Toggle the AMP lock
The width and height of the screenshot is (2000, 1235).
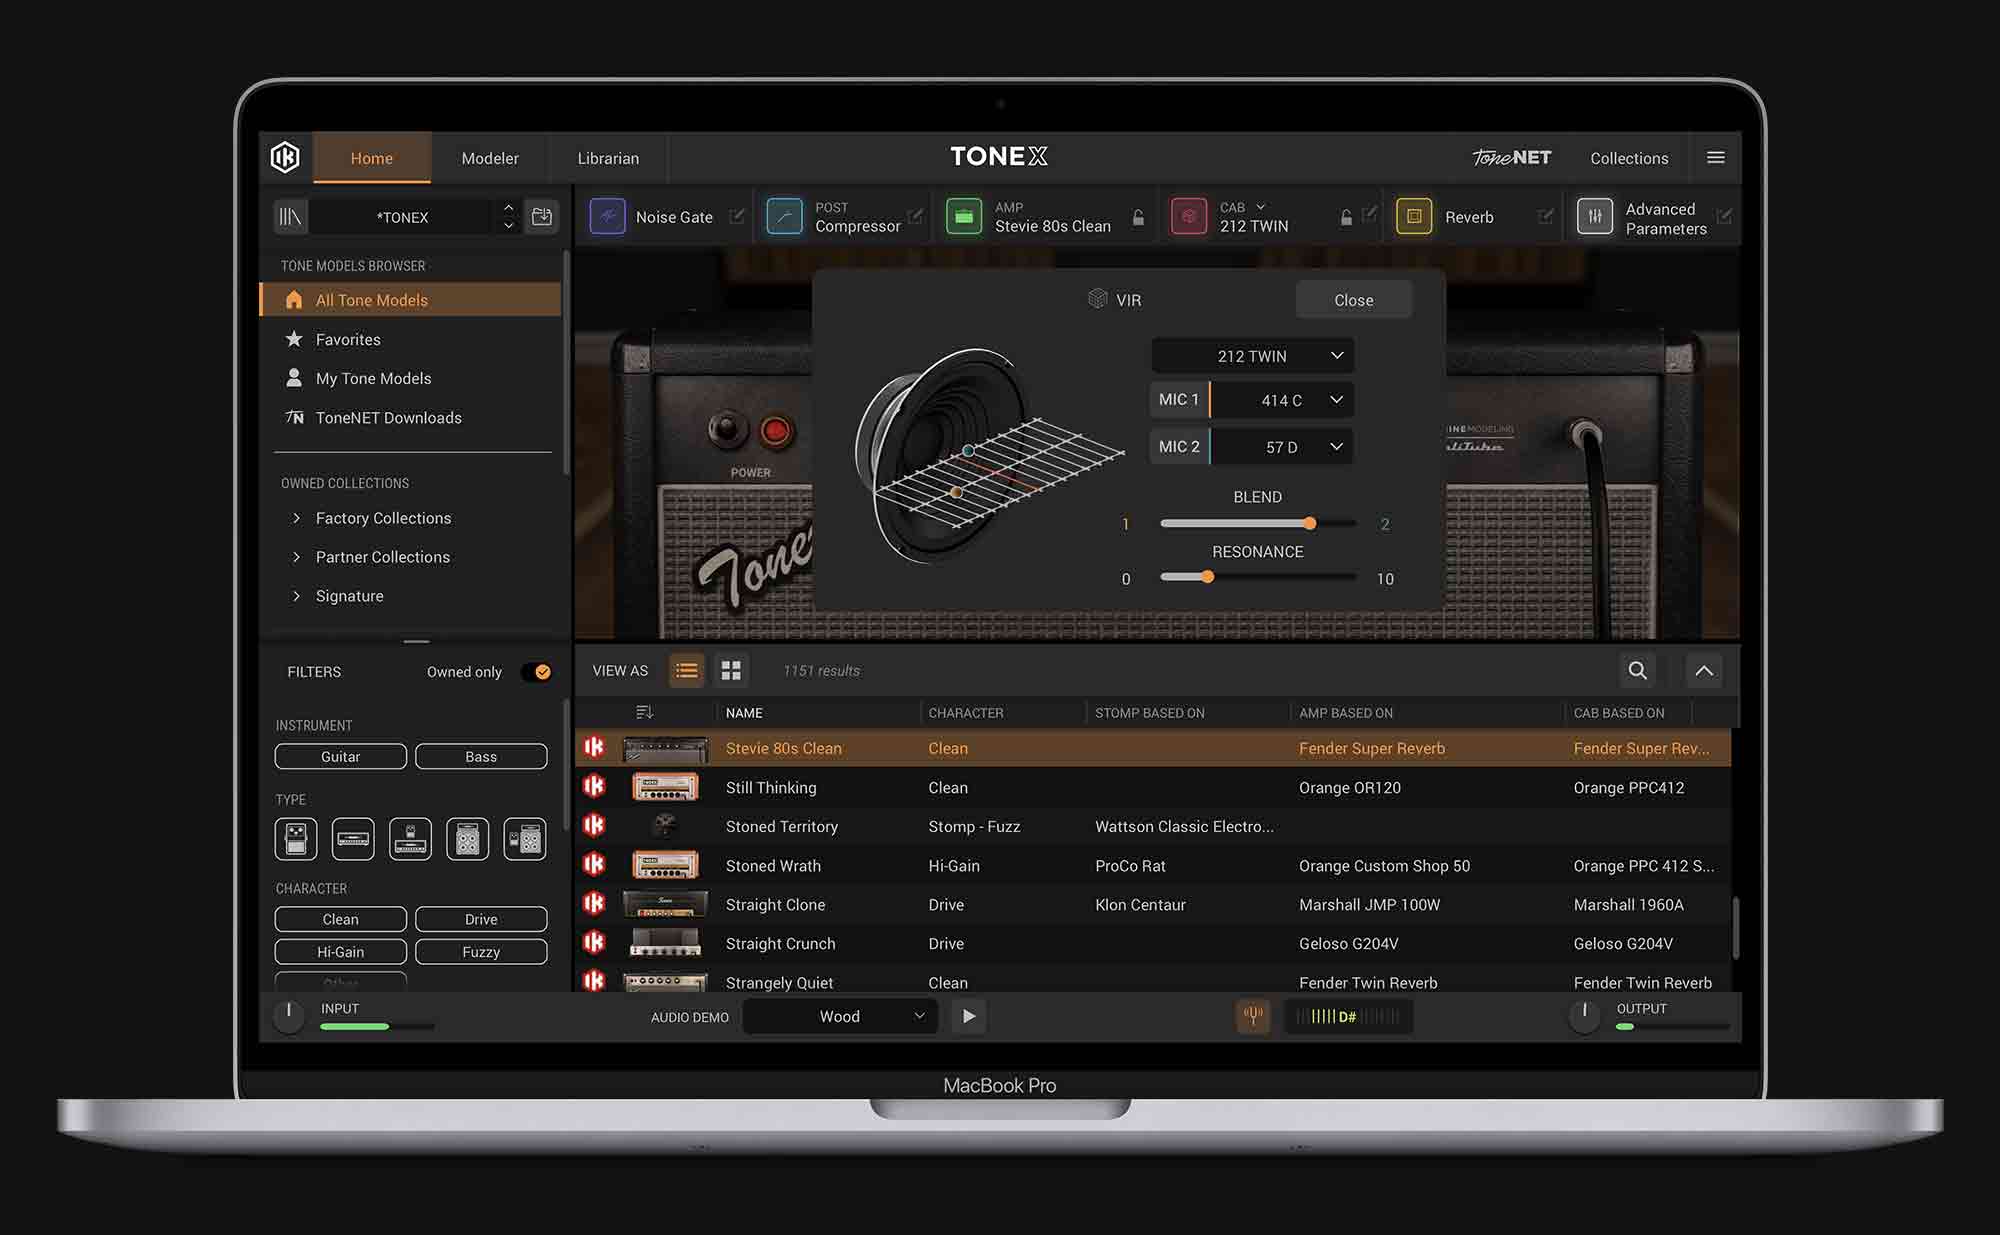click(x=1138, y=217)
